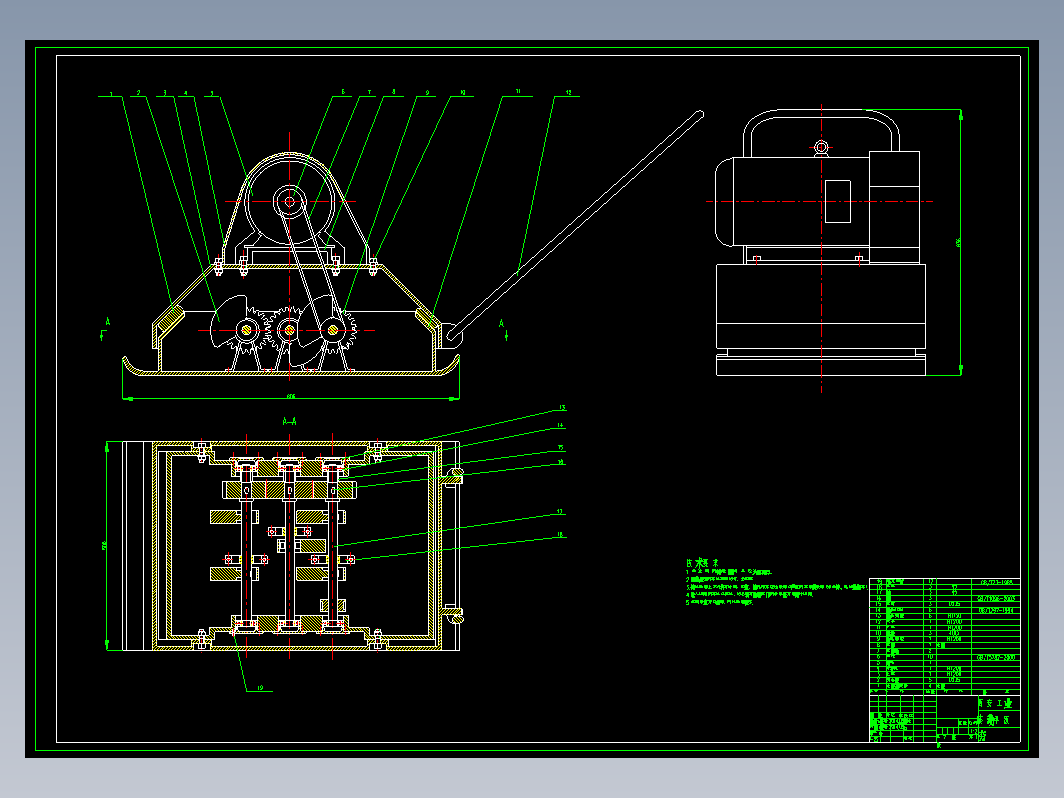Select part callout number 19 label
Viewport: 1064px width, 798px height.
(x=260, y=688)
